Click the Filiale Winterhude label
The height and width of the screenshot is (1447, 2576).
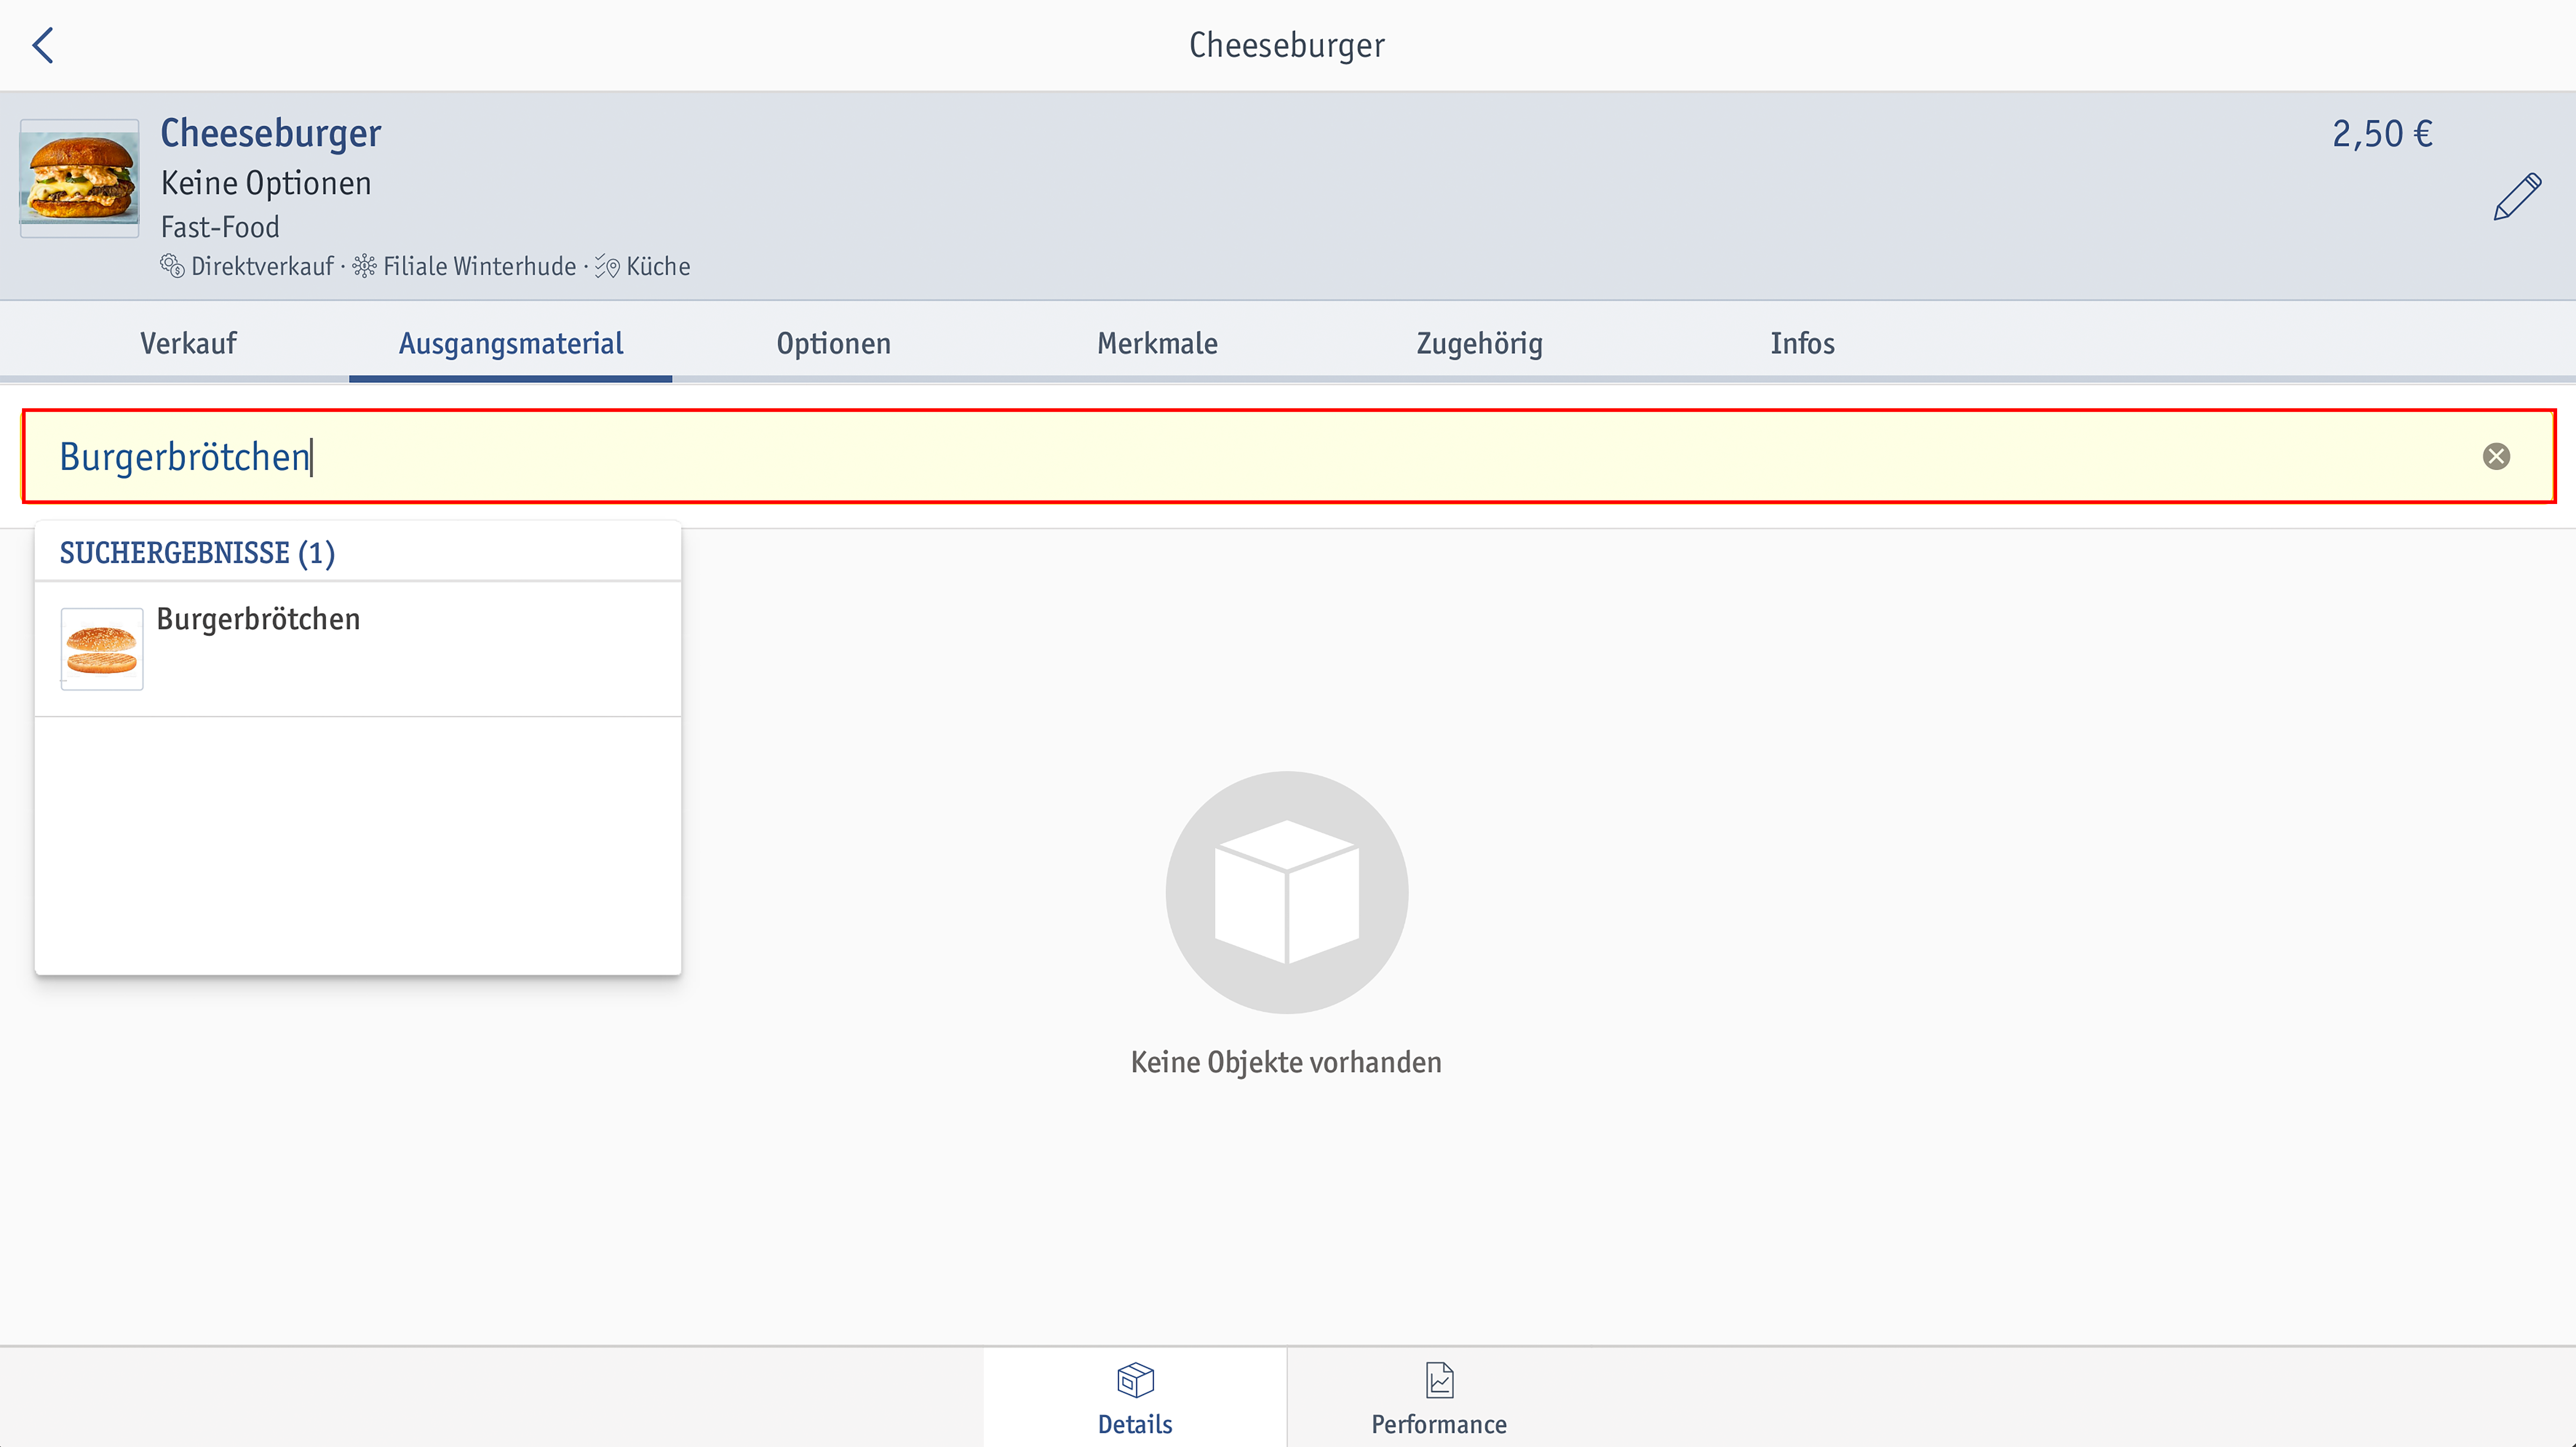[x=480, y=266]
